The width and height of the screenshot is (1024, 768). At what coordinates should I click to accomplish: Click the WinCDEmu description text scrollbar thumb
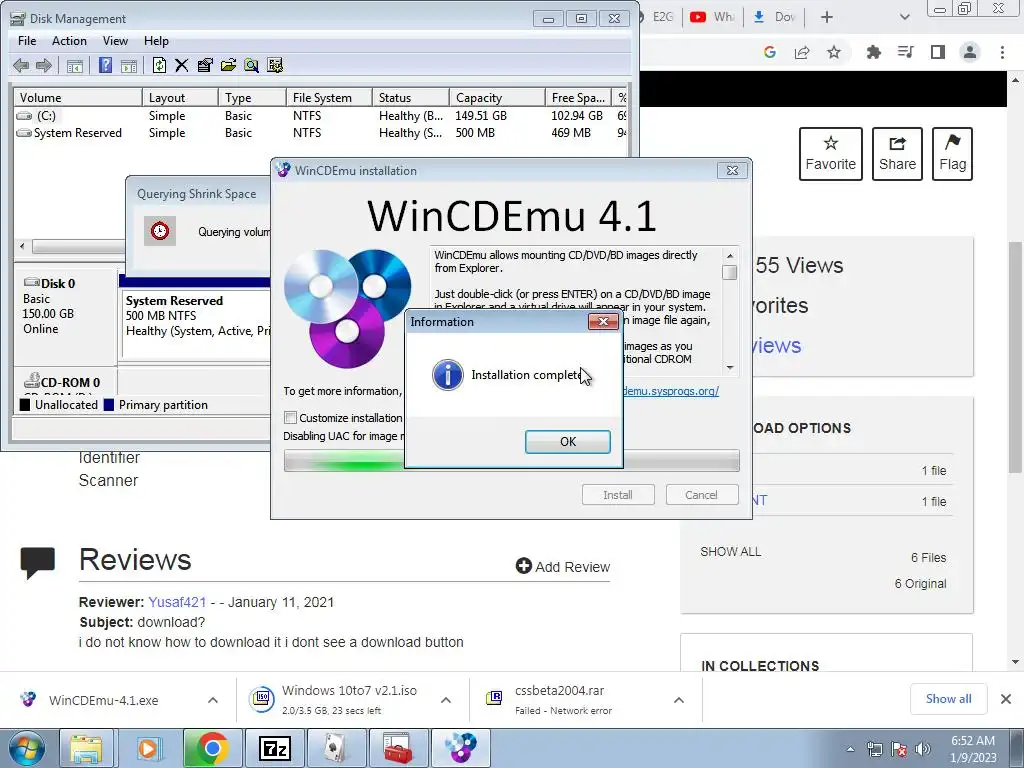[x=730, y=272]
